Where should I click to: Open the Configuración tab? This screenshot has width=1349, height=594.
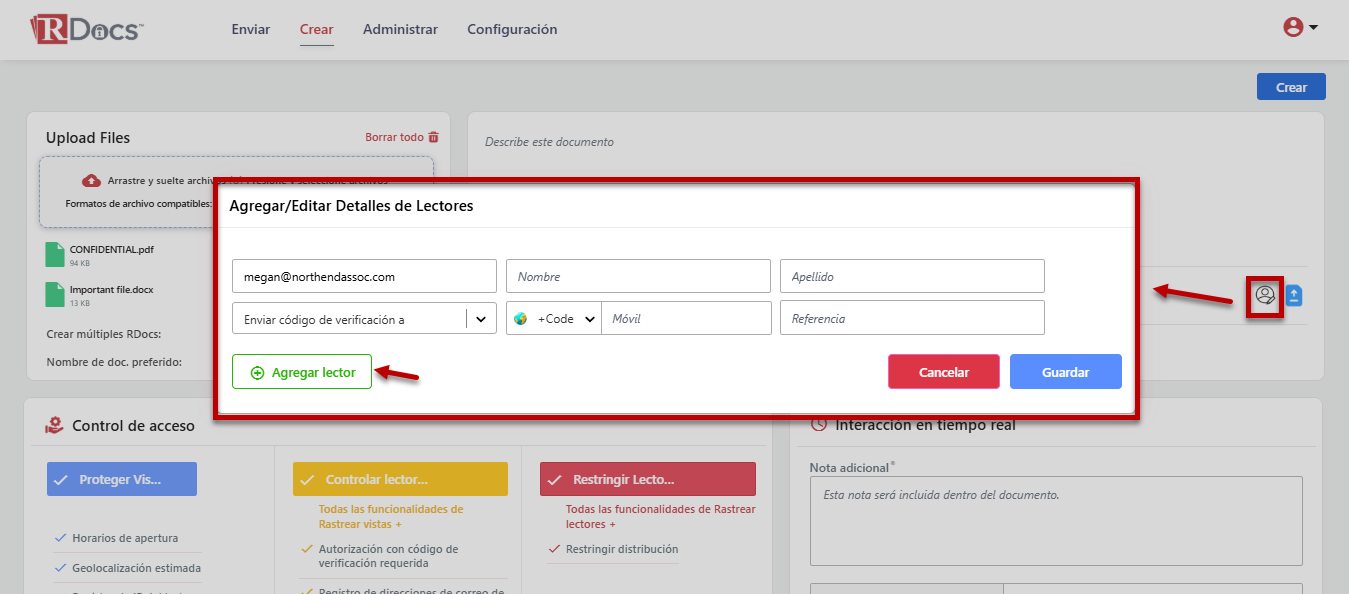(512, 29)
